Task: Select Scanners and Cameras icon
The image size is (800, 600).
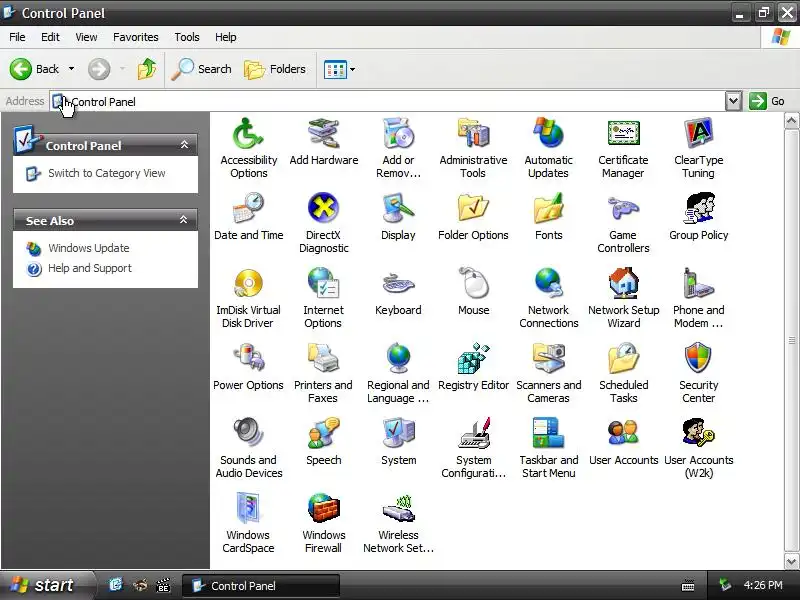Action: coord(548,358)
